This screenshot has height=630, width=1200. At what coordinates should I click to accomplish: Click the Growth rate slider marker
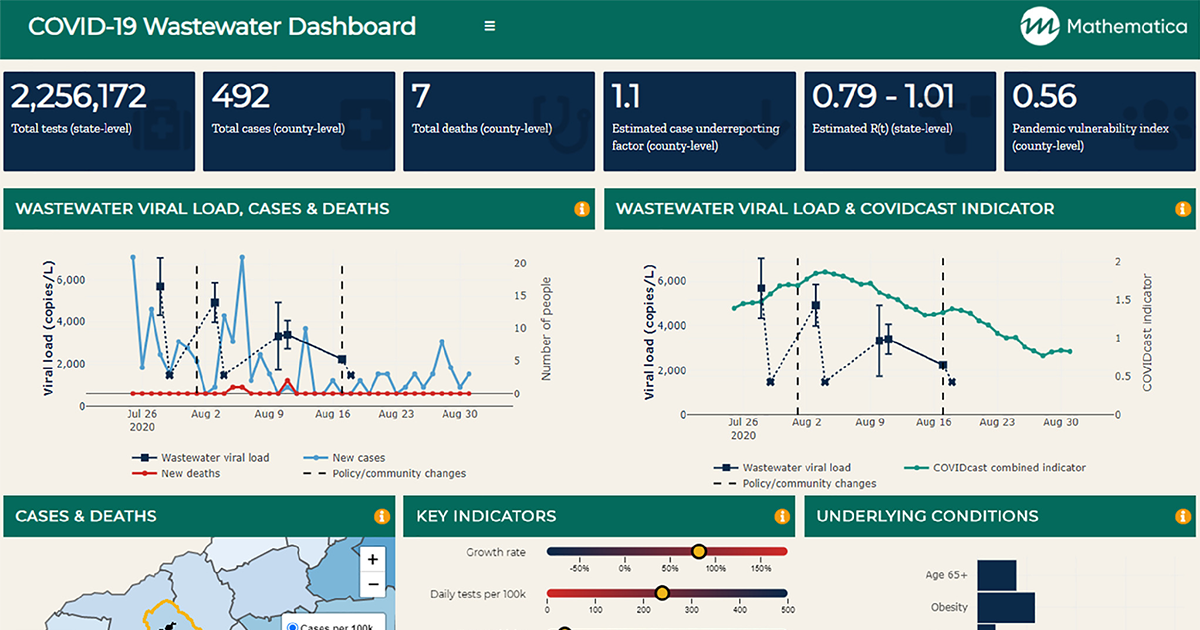(x=699, y=551)
